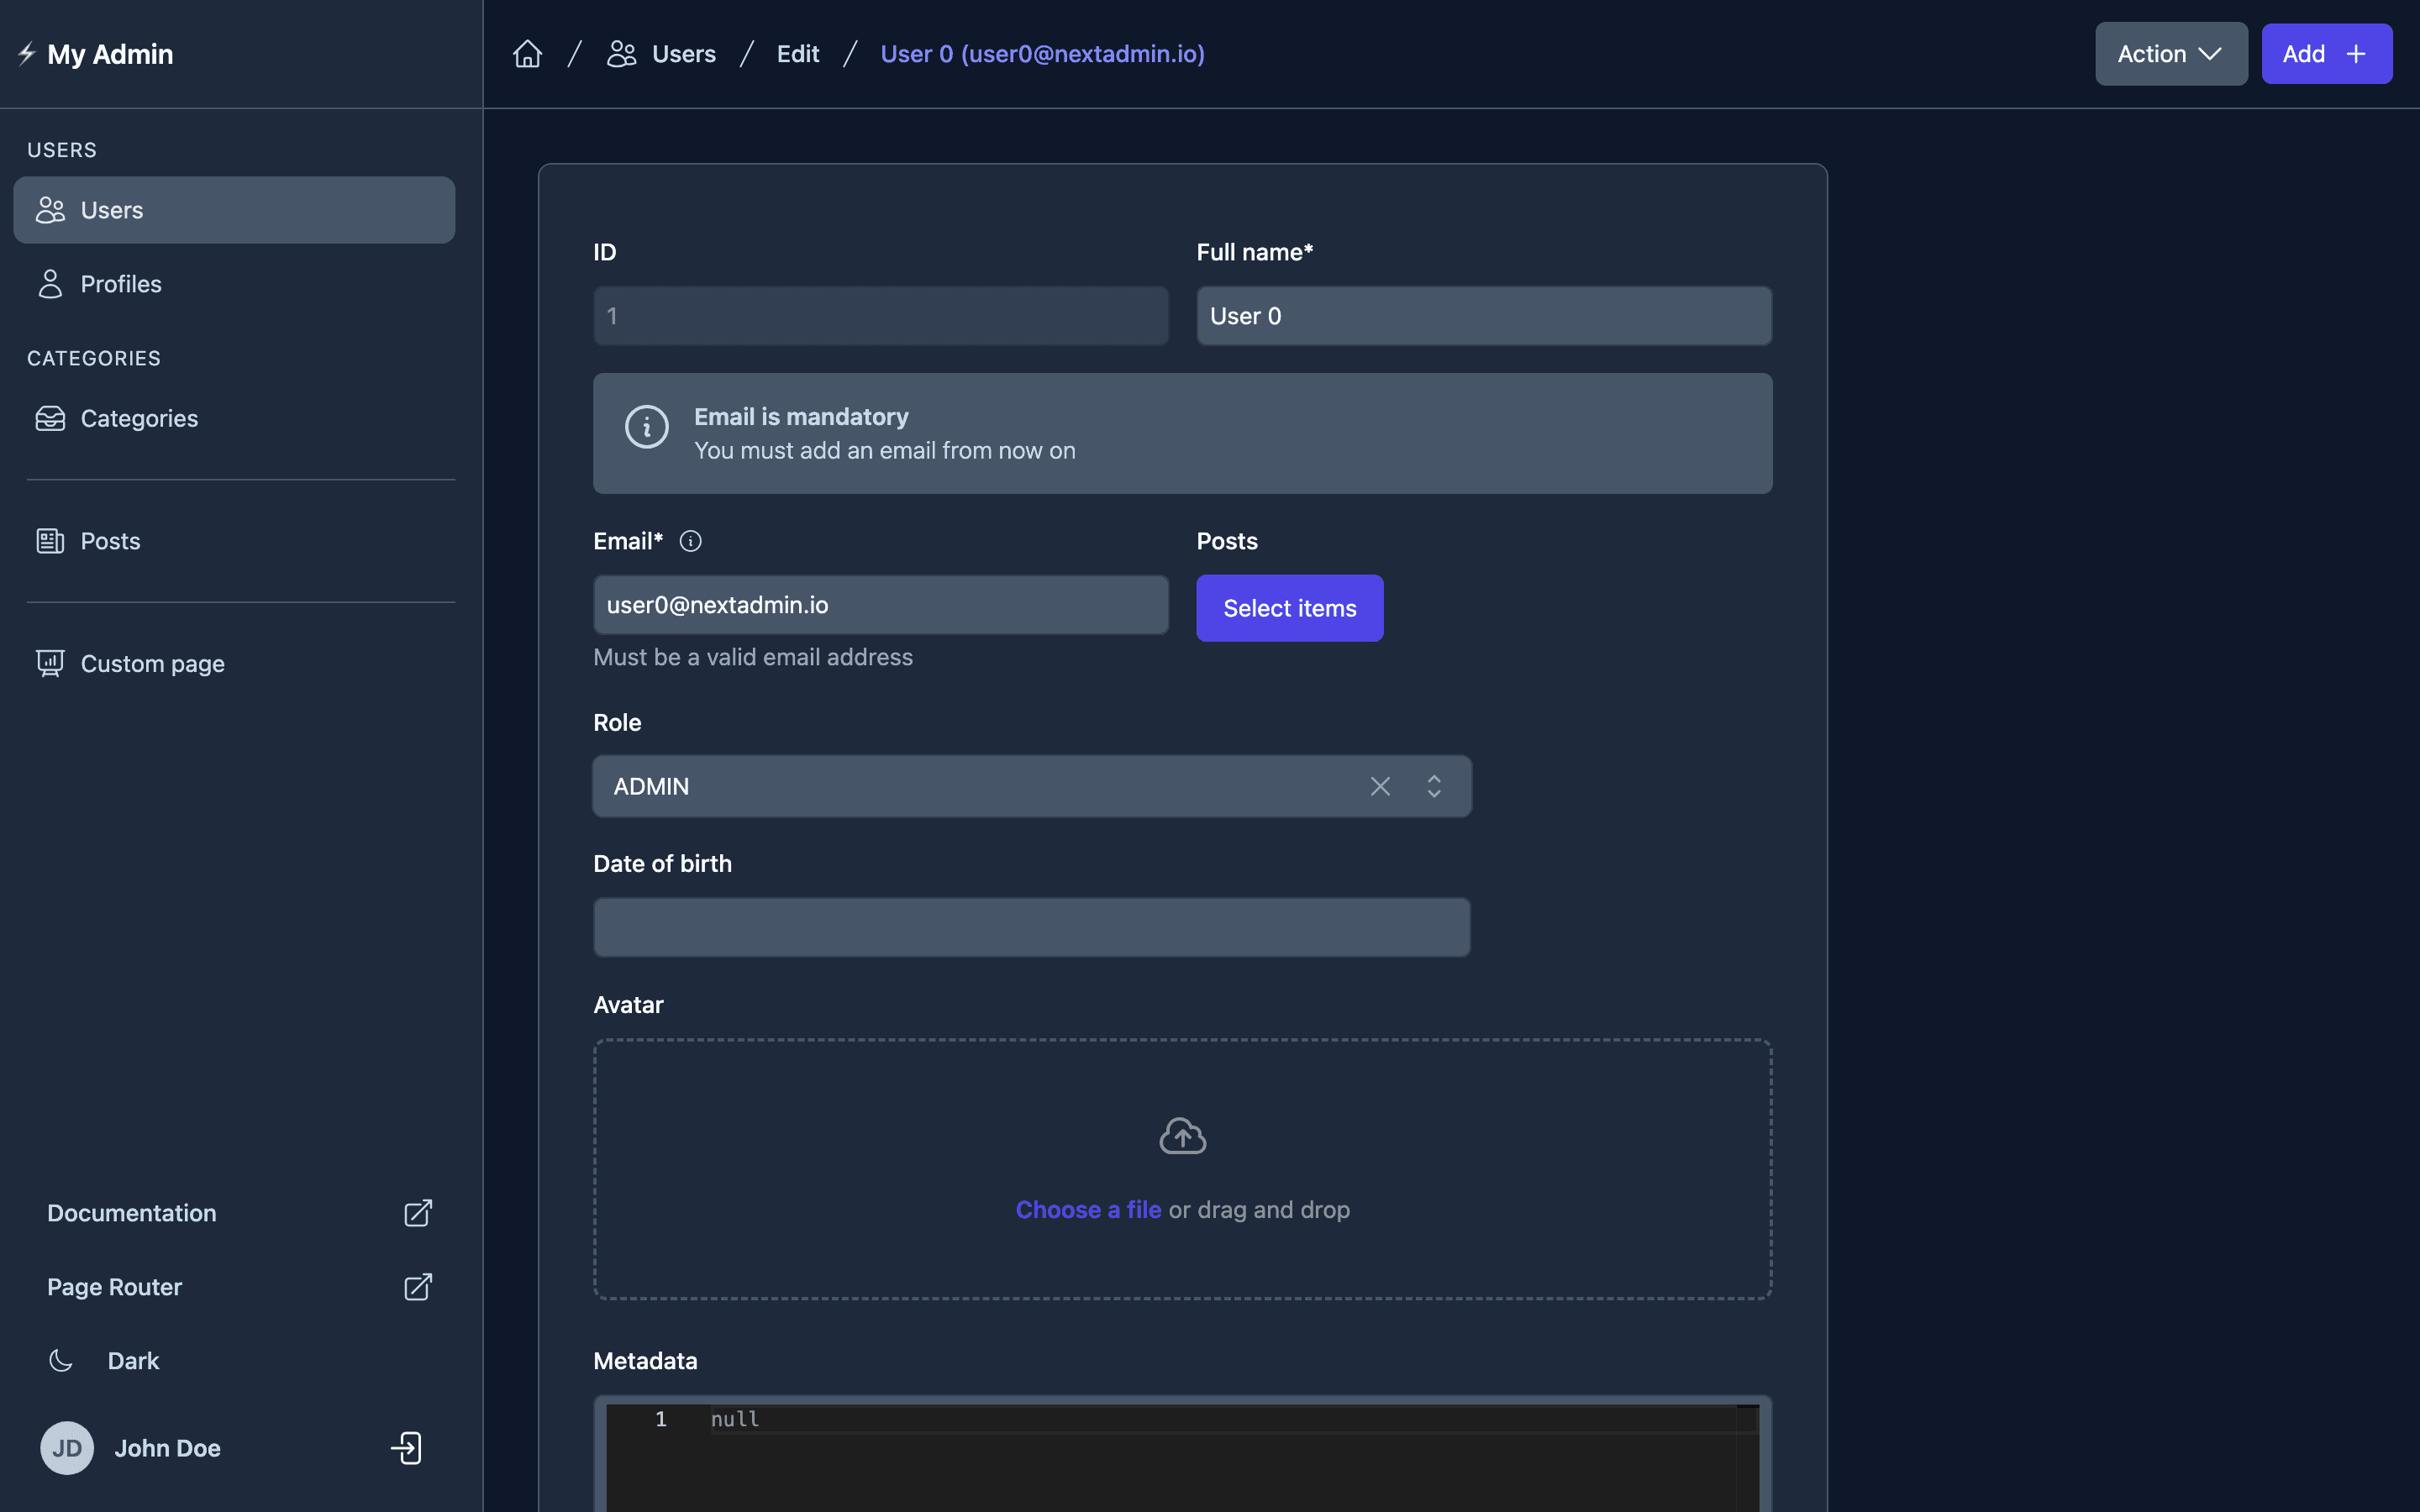Click Choose a file link
The width and height of the screenshot is (2420, 1512).
click(1088, 1210)
